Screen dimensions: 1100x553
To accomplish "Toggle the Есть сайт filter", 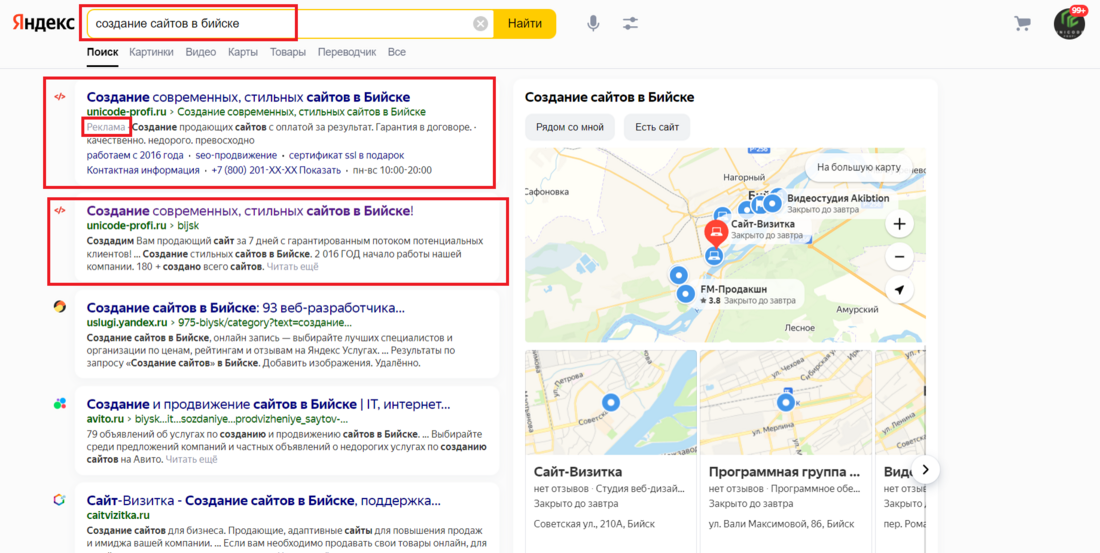I will pyautogui.click(x=657, y=128).
